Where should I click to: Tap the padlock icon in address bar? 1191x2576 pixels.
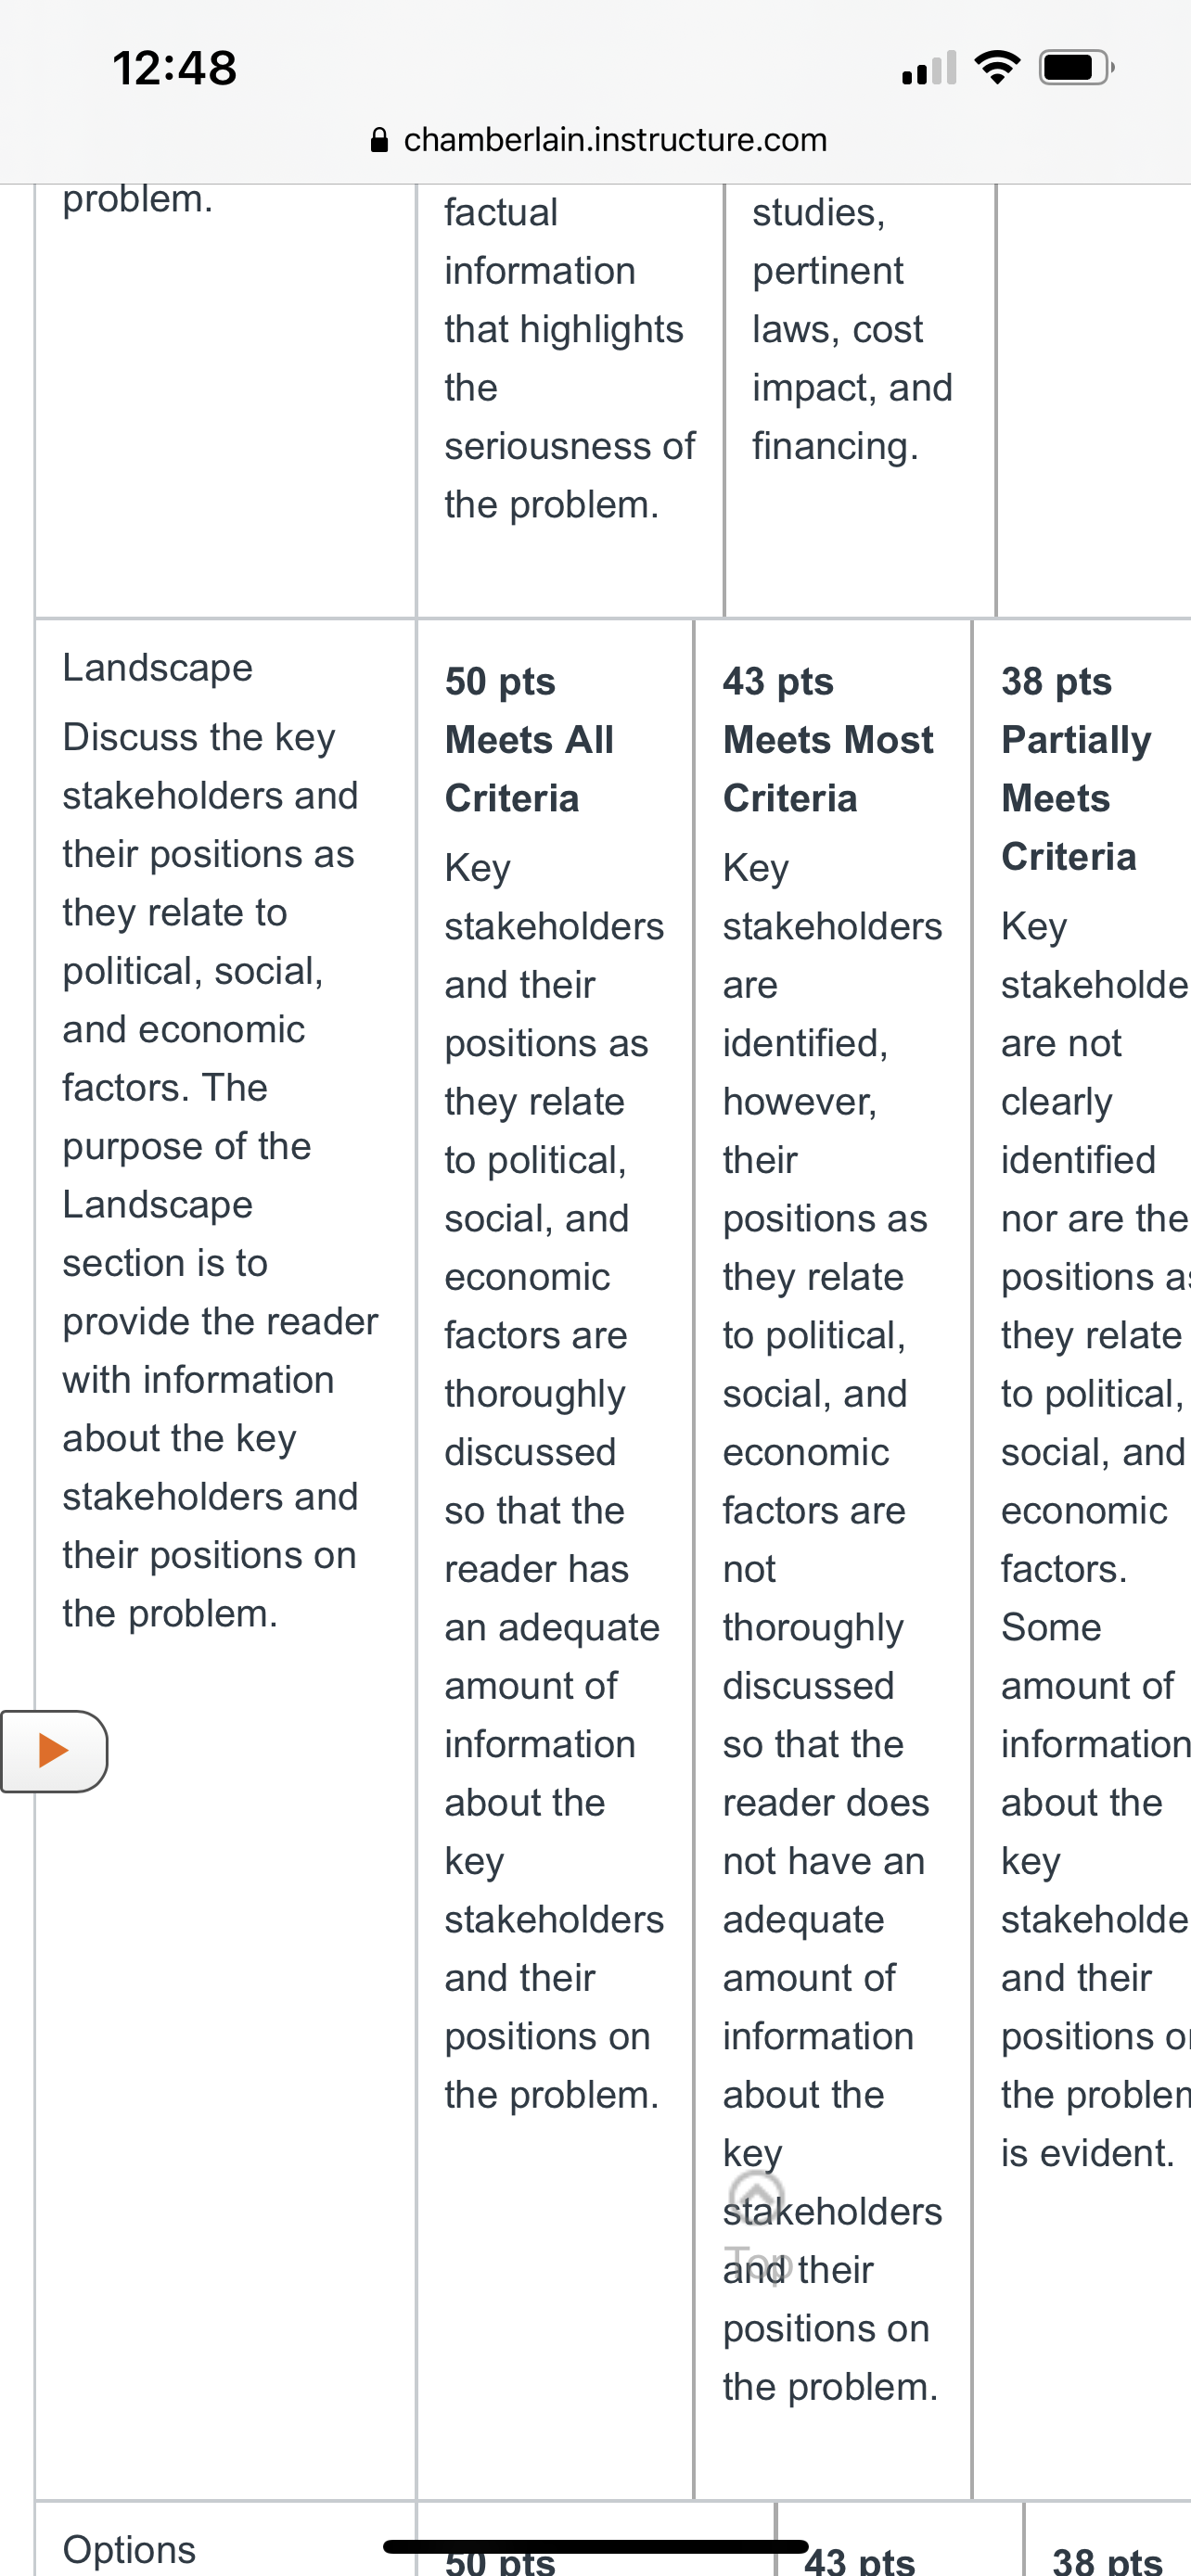(380, 139)
